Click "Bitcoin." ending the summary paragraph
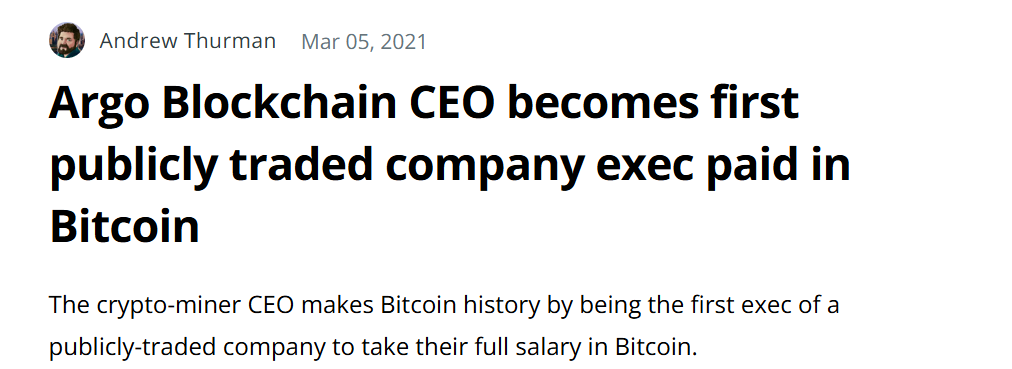The image size is (1012, 369). click(657, 348)
